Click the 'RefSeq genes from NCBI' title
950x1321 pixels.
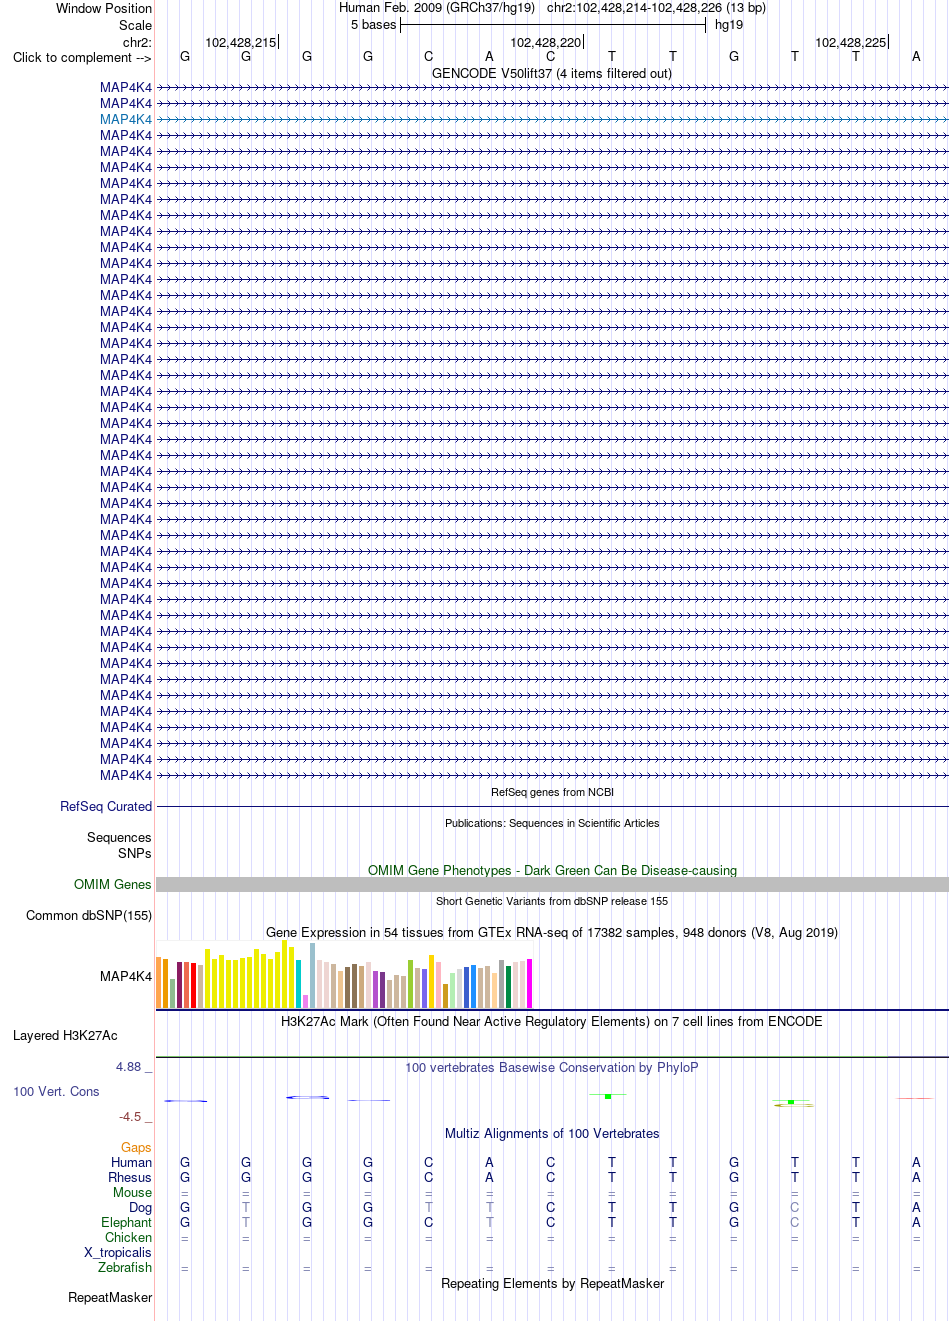552,792
